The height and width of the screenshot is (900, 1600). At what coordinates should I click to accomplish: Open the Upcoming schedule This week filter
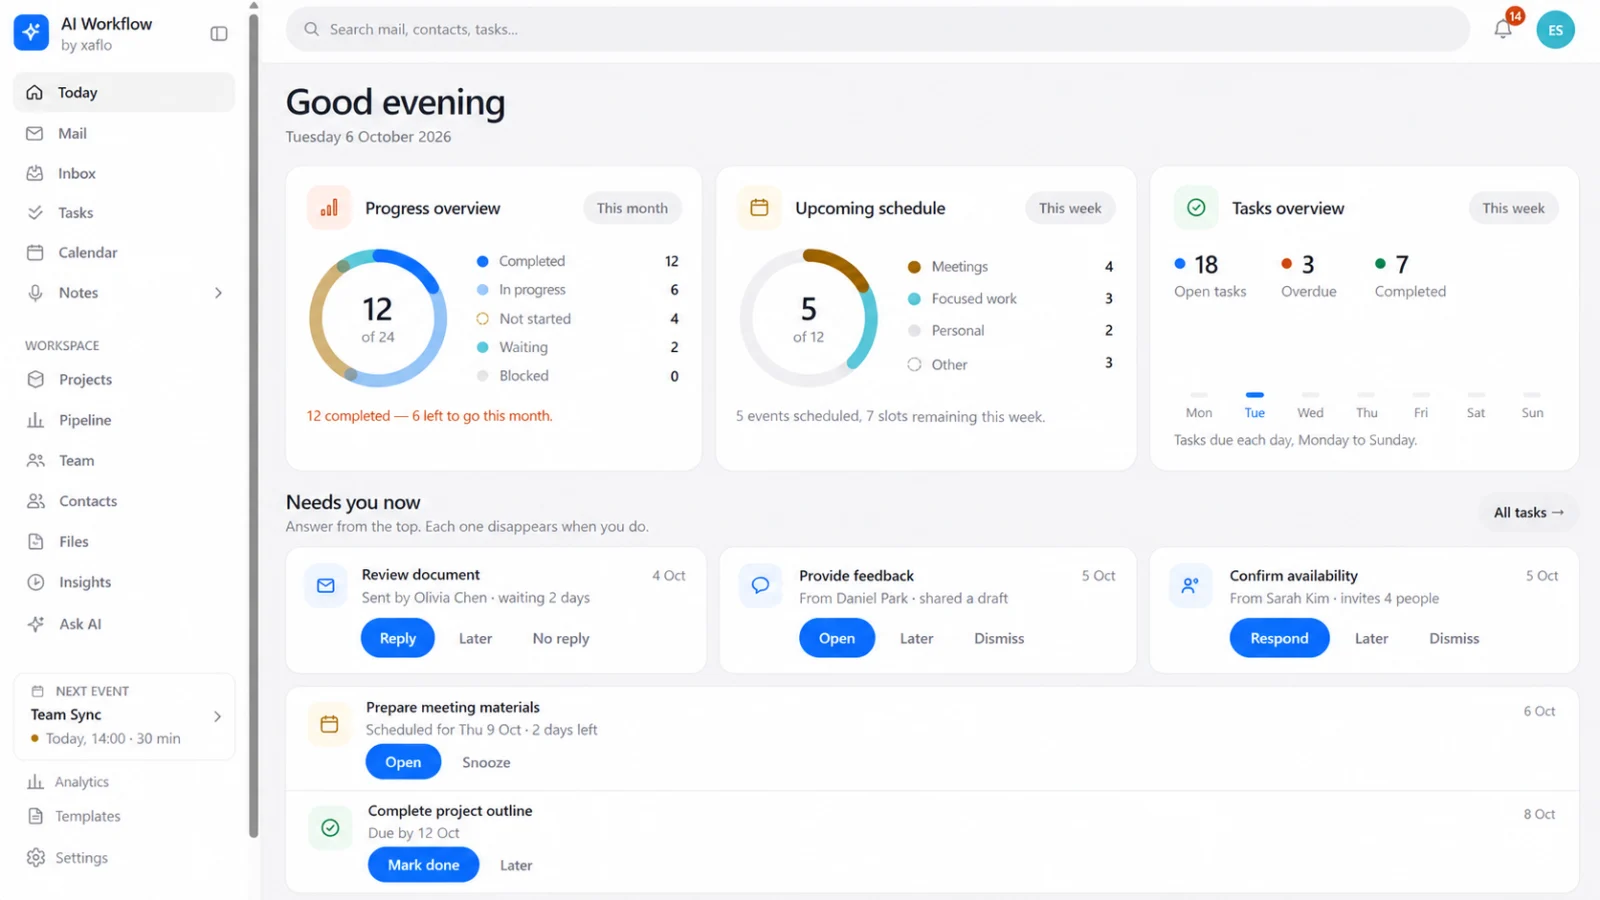[x=1070, y=208]
